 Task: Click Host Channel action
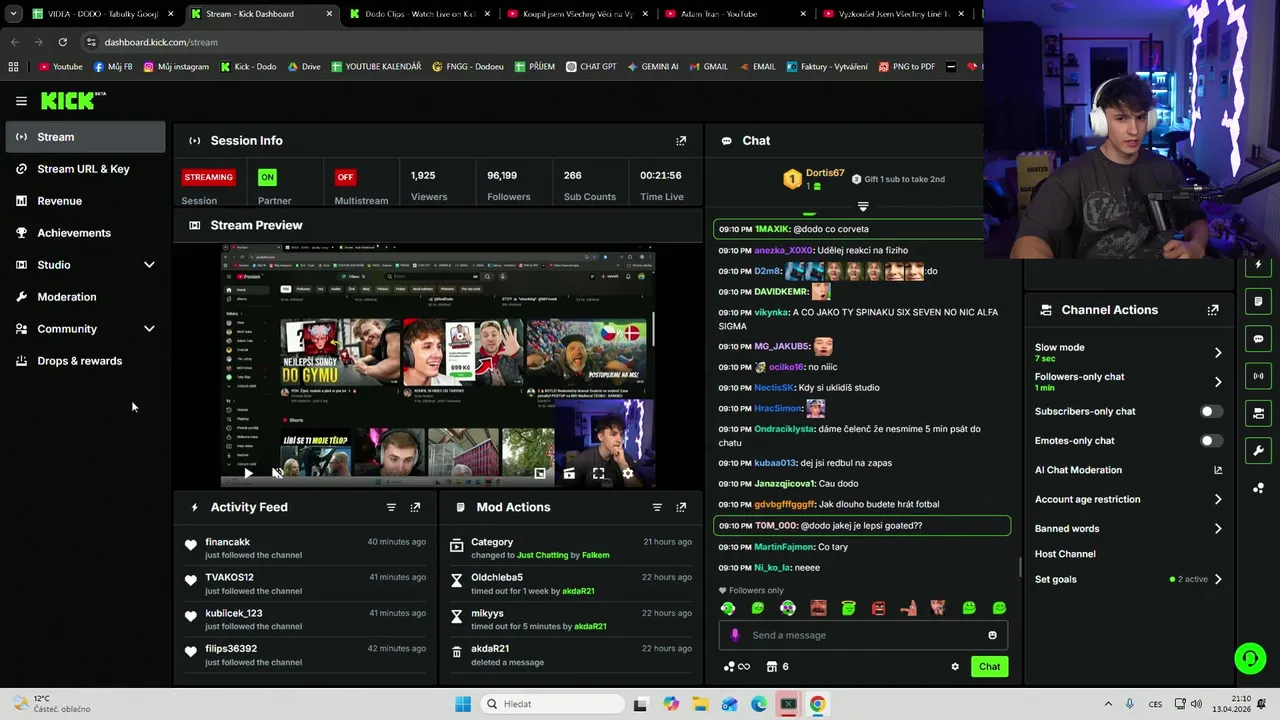pos(1065,554)
